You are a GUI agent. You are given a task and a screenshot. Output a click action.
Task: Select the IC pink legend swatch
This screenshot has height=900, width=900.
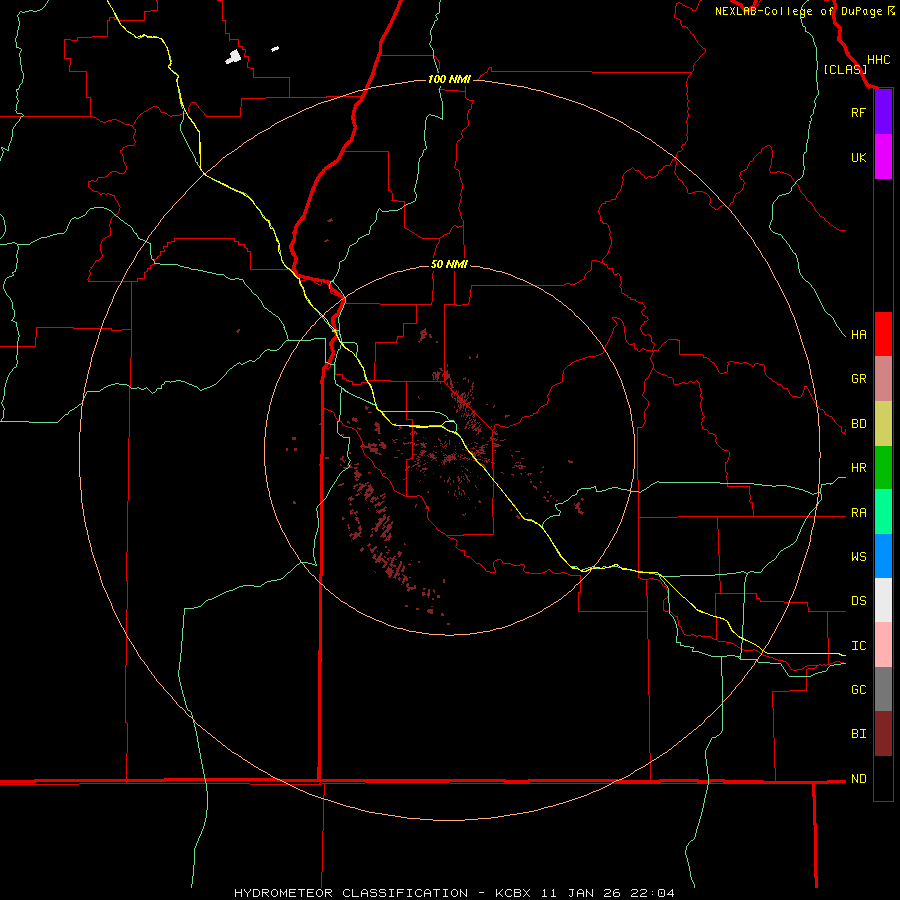[x=883, y=645]
